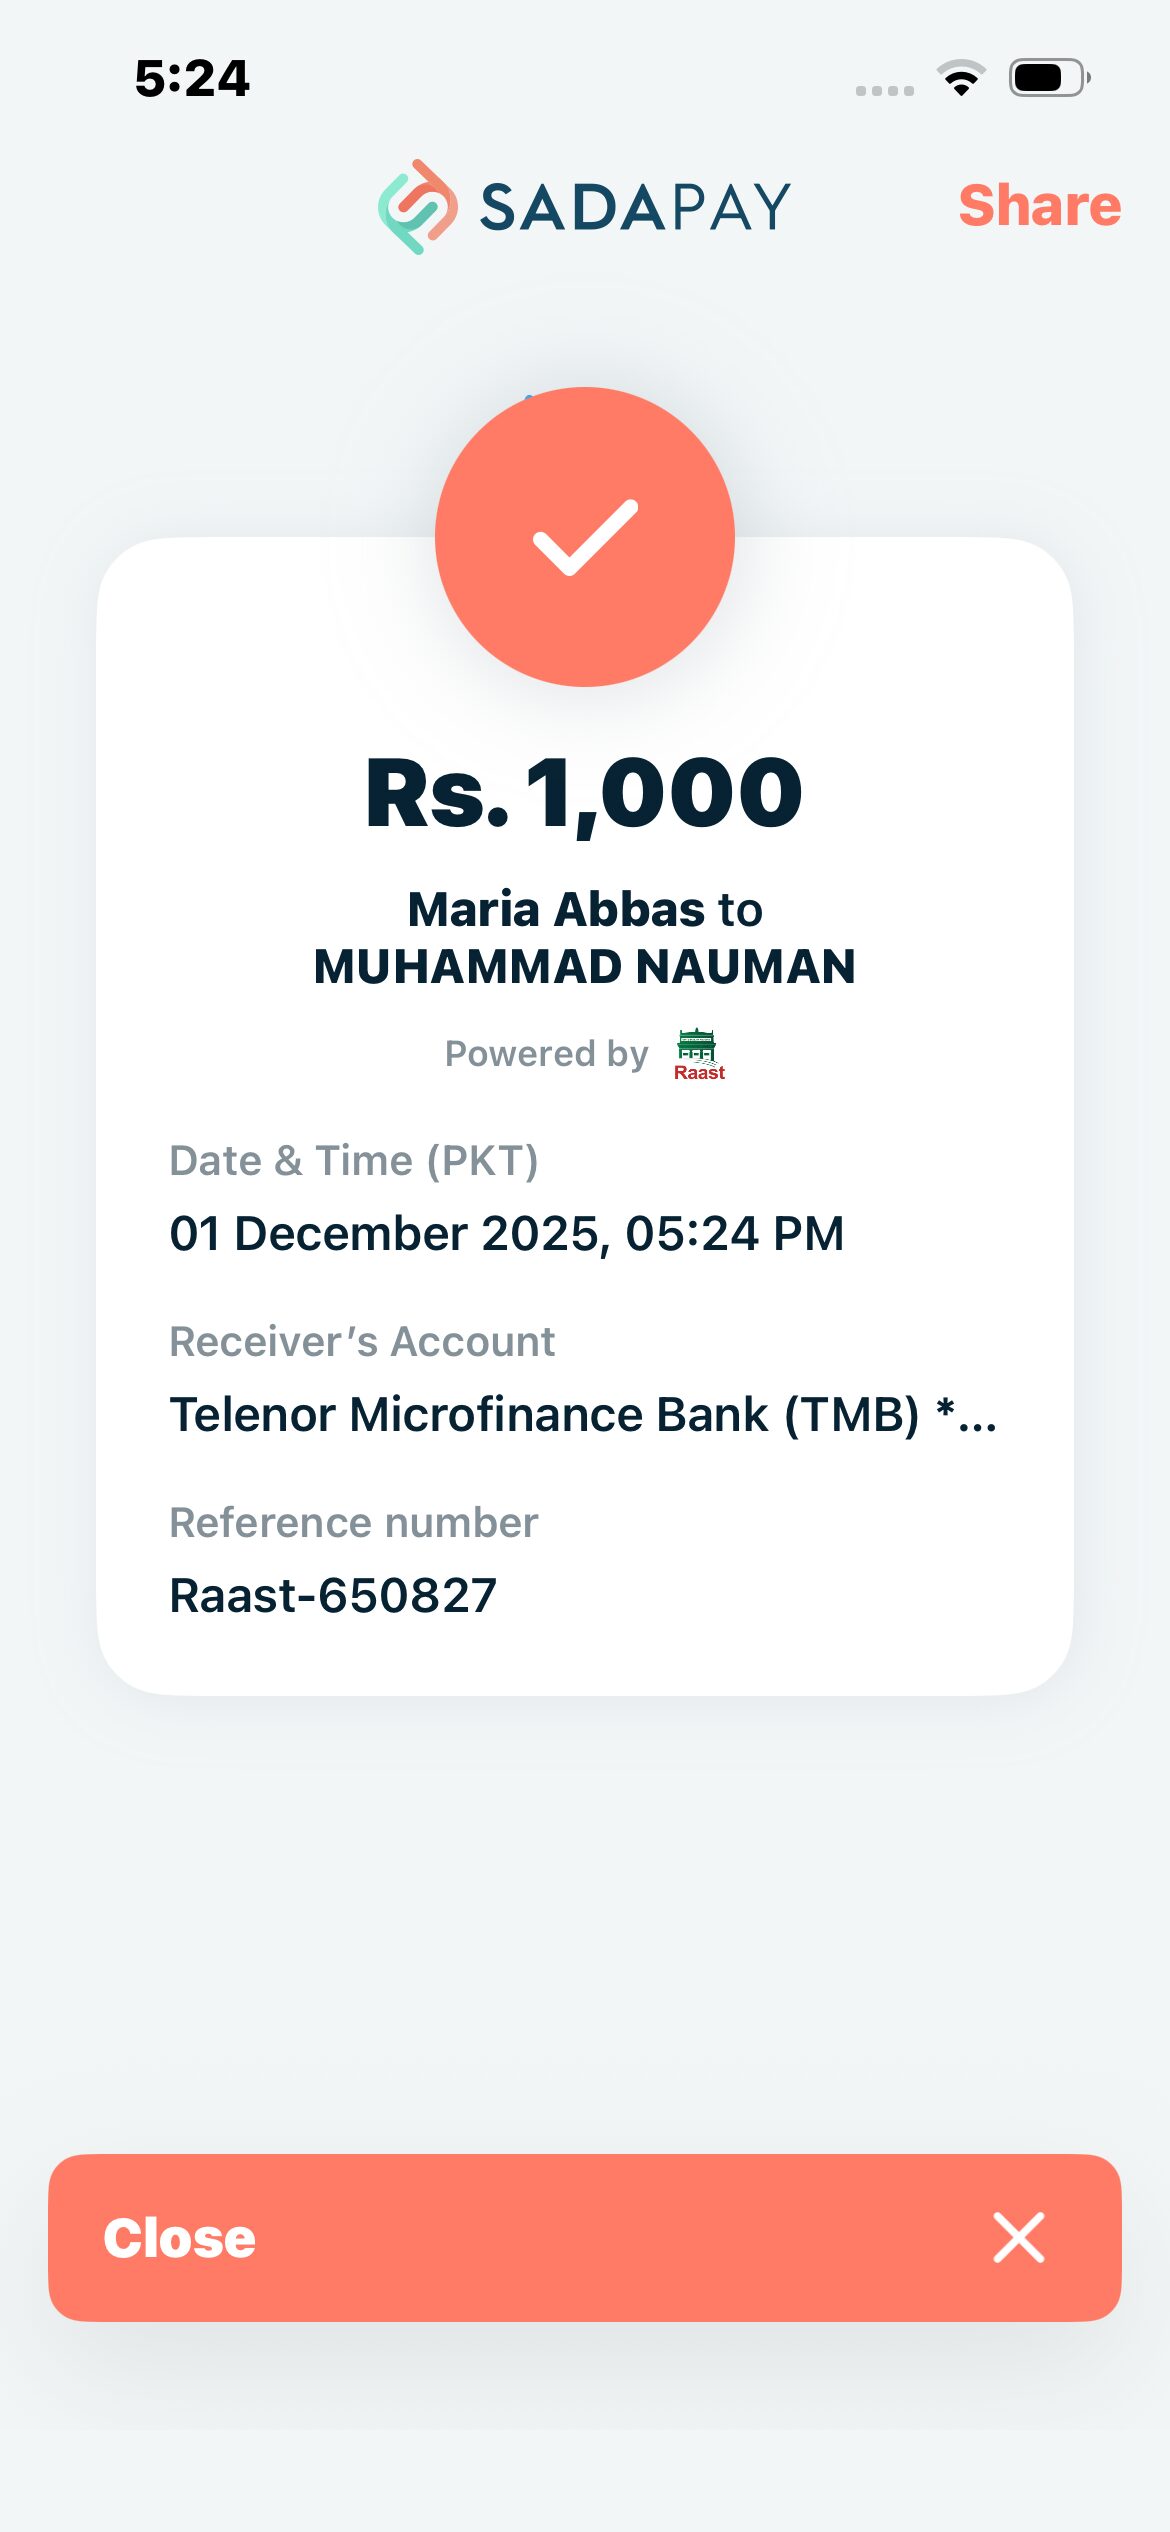The image size is (1170, 2532).
Task: Tap the Date & Time (PKT) label
Action: click(x=354, y=1161)
